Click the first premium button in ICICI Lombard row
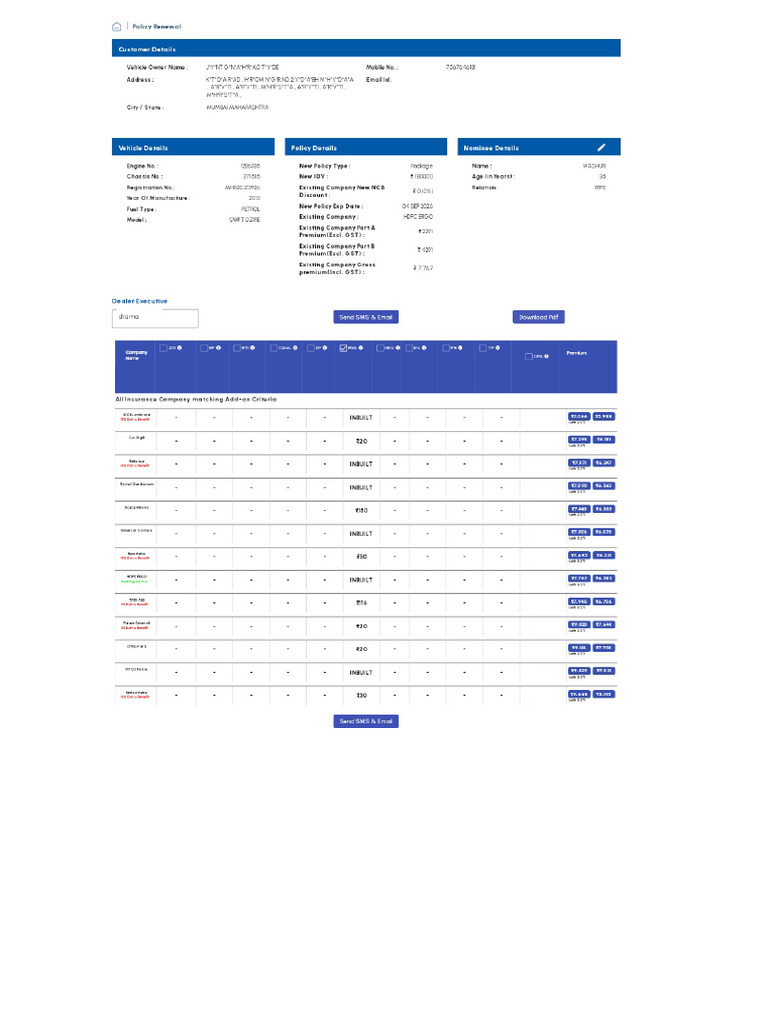This screenshot has height=1024, width=768. tap(579, 416)
